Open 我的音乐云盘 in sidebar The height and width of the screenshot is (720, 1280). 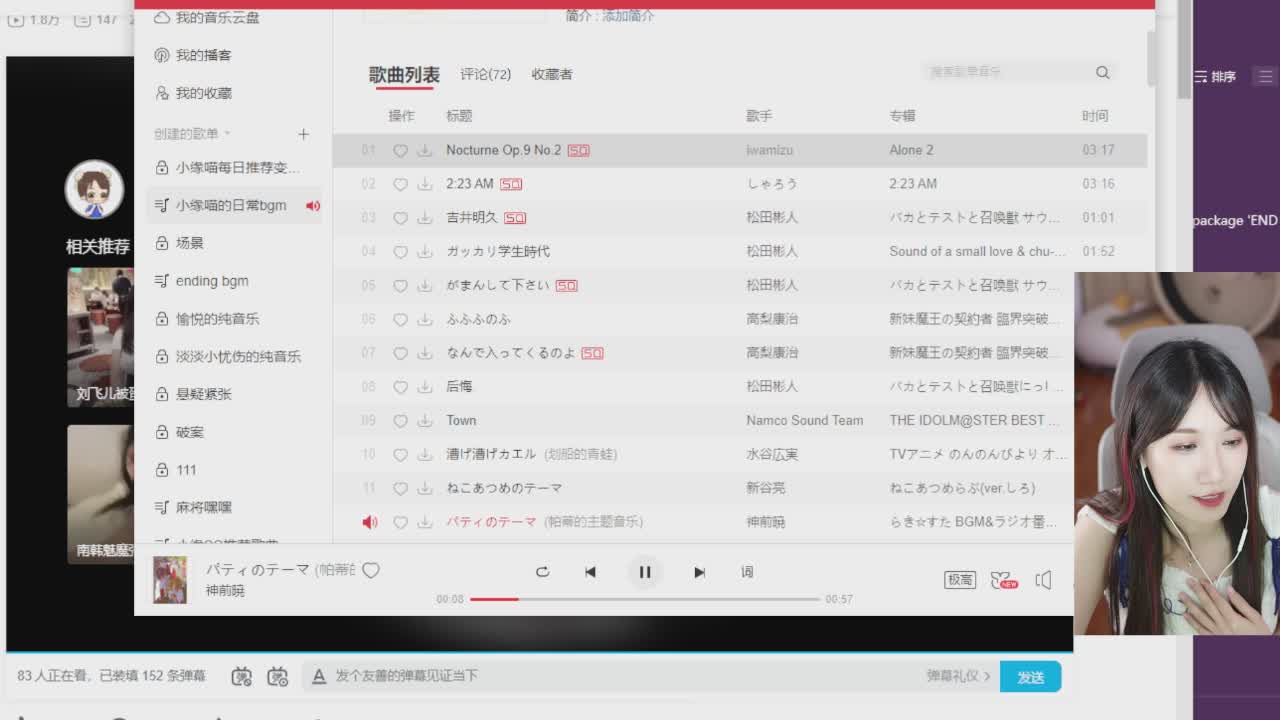click(x=207, y=17)
